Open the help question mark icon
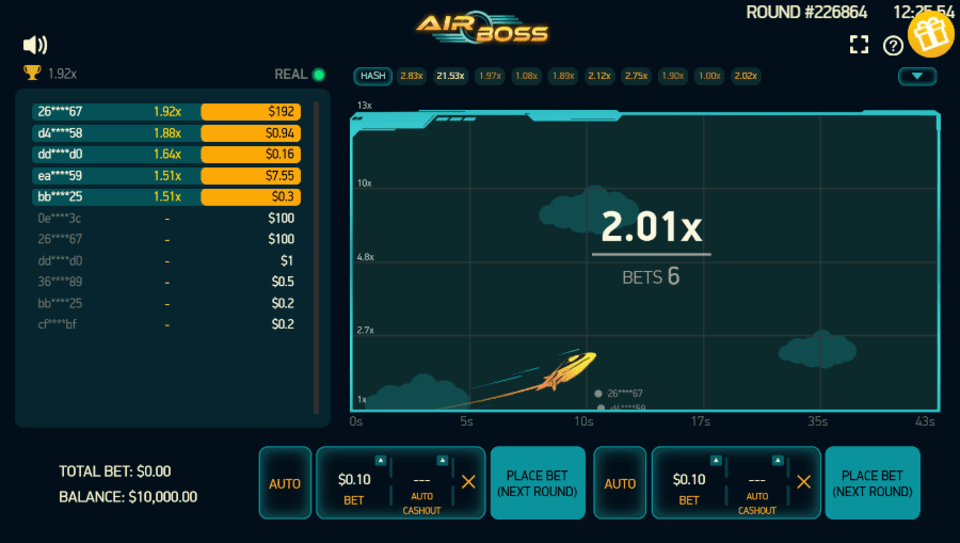The image size is (960, 543). tap(893, 45)
